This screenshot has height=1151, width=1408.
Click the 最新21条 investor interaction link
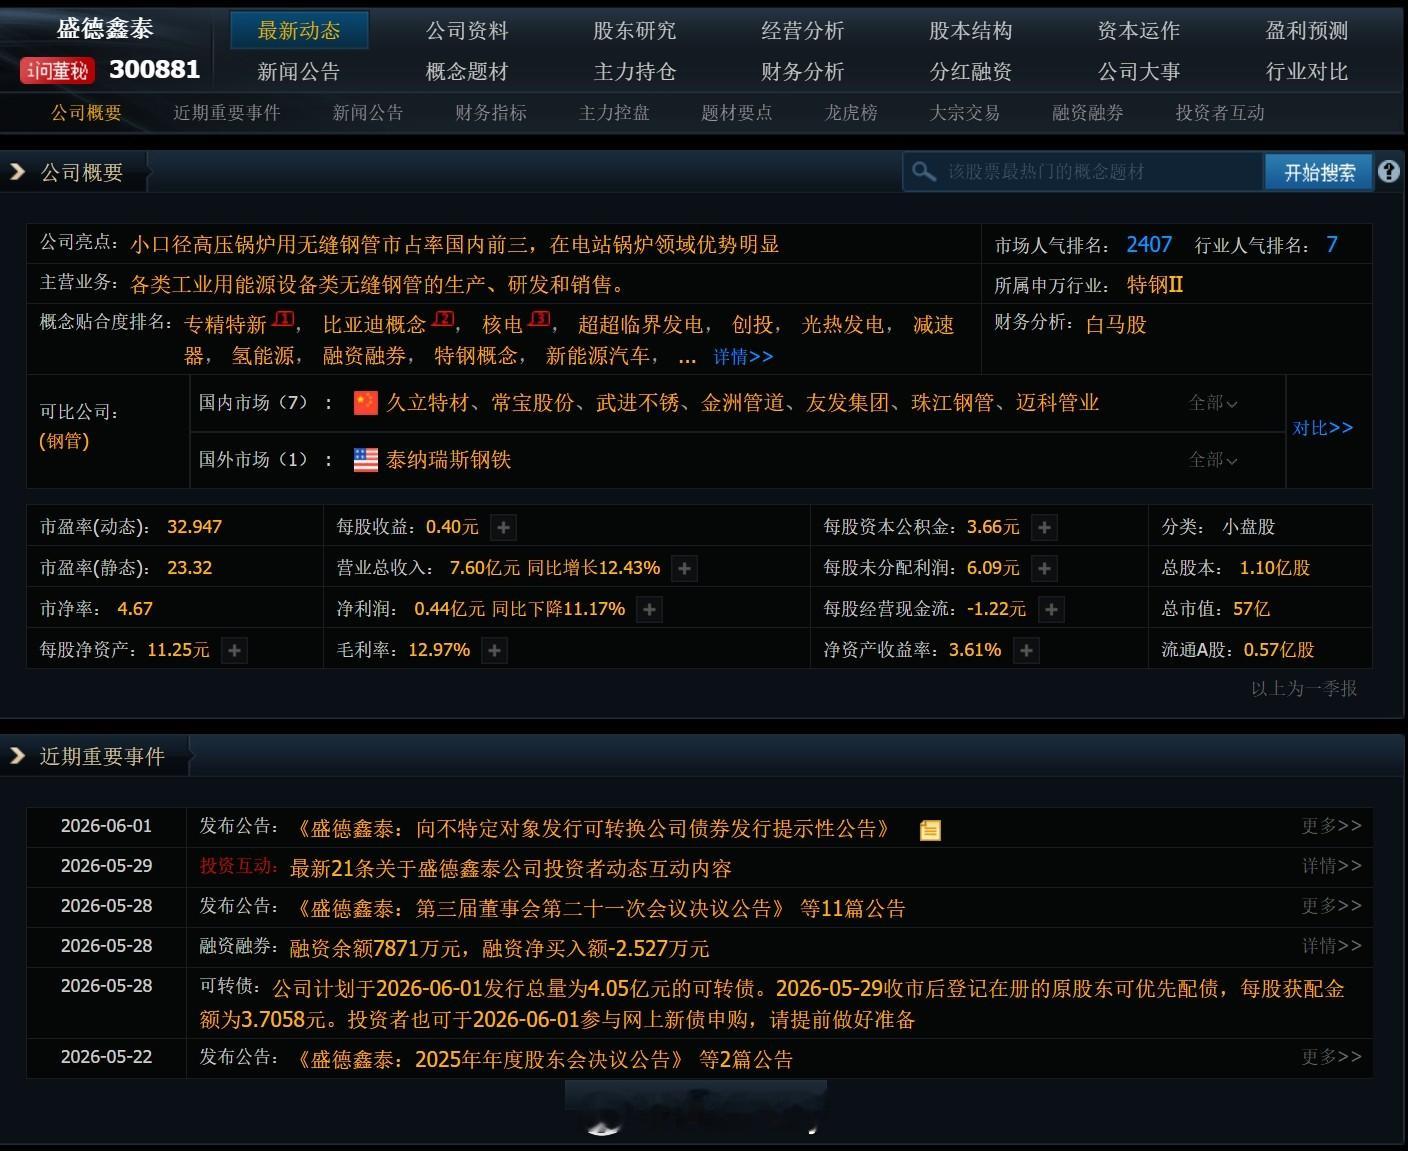click(510, 868)
